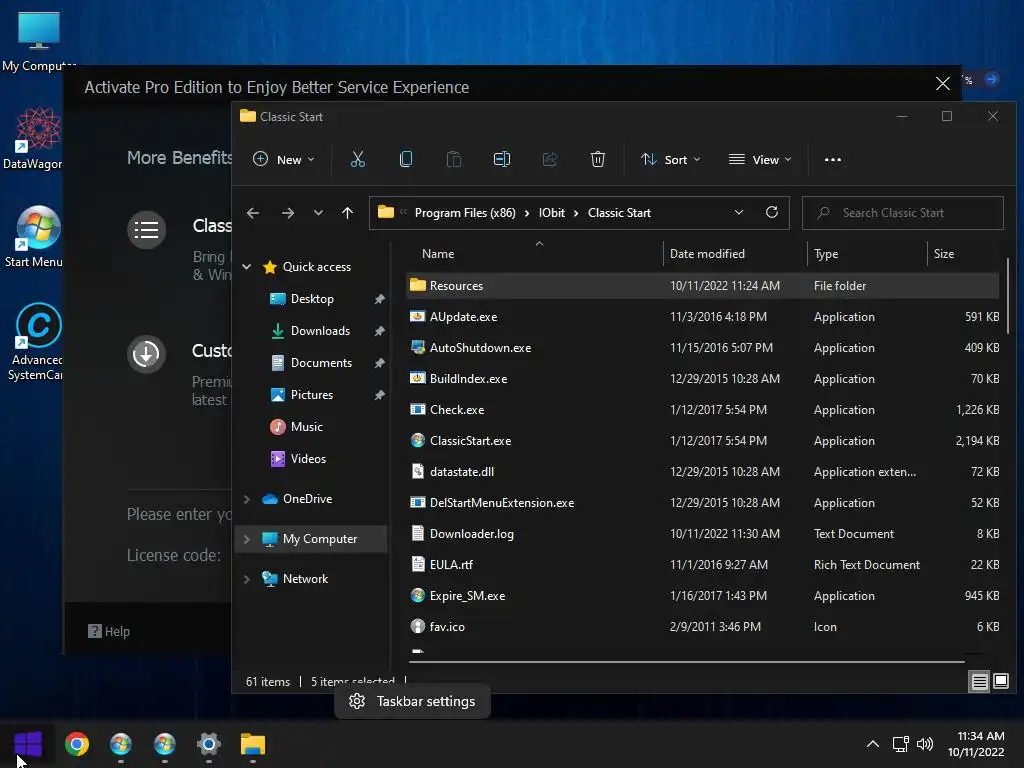
Task: Go forward with the right arrow
Action: point(287,213)
